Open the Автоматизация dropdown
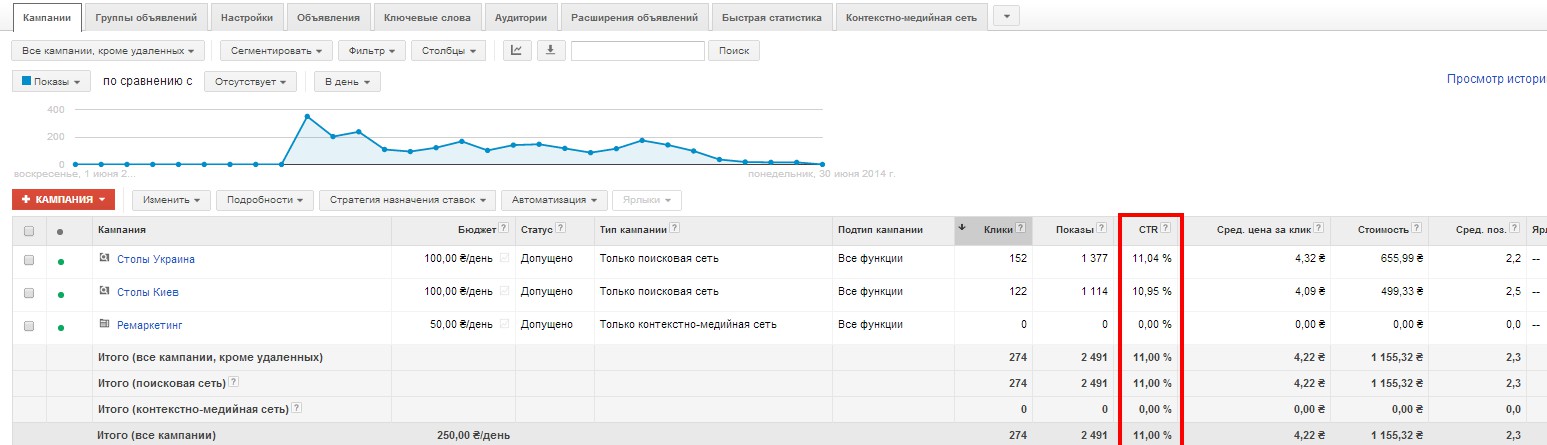Image resolution: width=1547 pixels, height=445 pixels. pyautogui.click(x=554, y=200)
